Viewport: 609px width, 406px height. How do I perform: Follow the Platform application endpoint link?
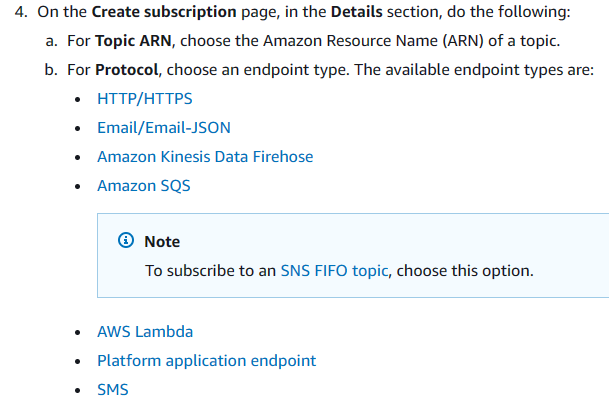207,361
